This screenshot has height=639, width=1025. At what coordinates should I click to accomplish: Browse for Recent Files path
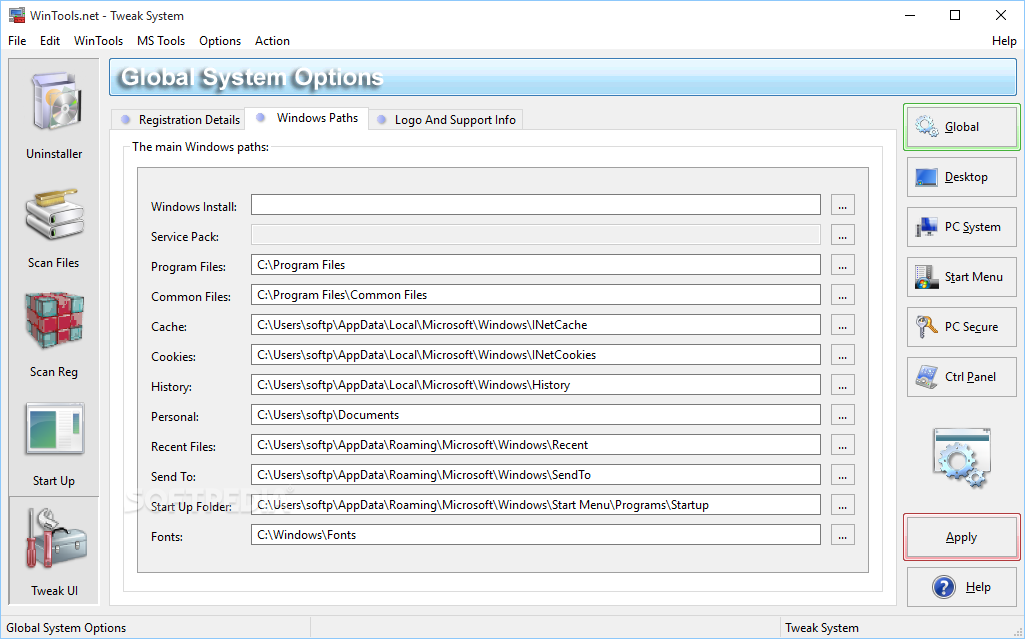(843, 446)
